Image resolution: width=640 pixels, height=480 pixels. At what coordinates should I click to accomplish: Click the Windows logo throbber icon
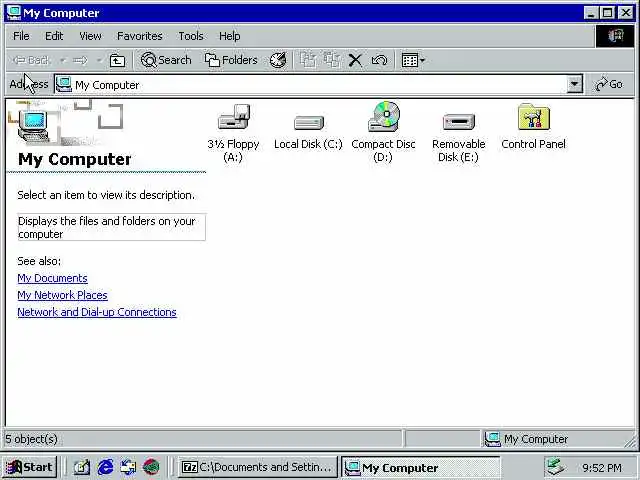coord(615,36)
